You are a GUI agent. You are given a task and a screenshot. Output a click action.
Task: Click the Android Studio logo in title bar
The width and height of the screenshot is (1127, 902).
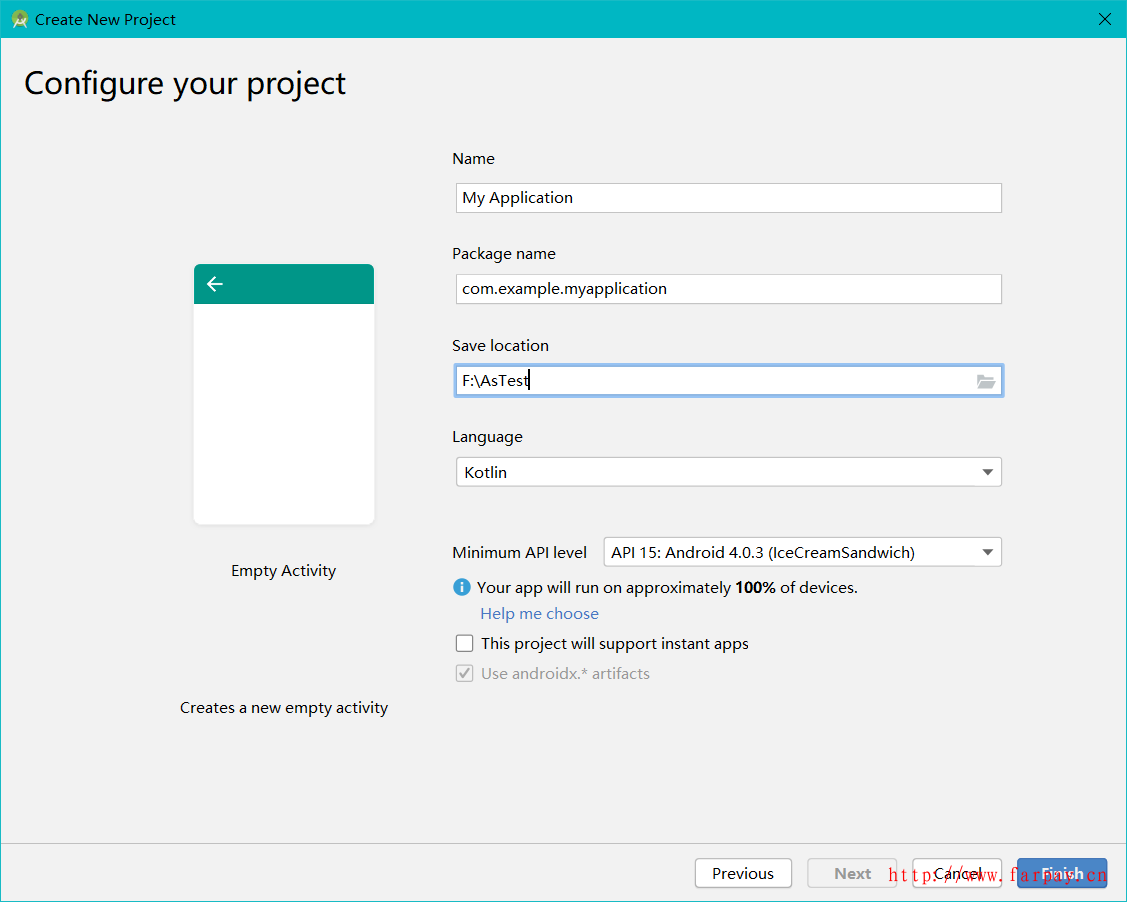click(19, 19)
